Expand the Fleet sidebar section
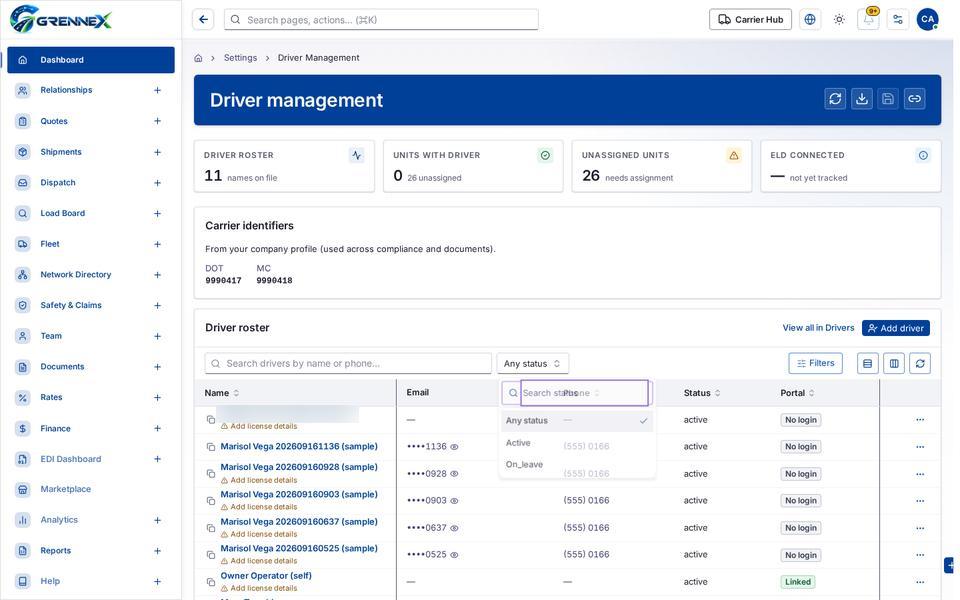This screenshot has height=600, width=960. click(157, 244)
